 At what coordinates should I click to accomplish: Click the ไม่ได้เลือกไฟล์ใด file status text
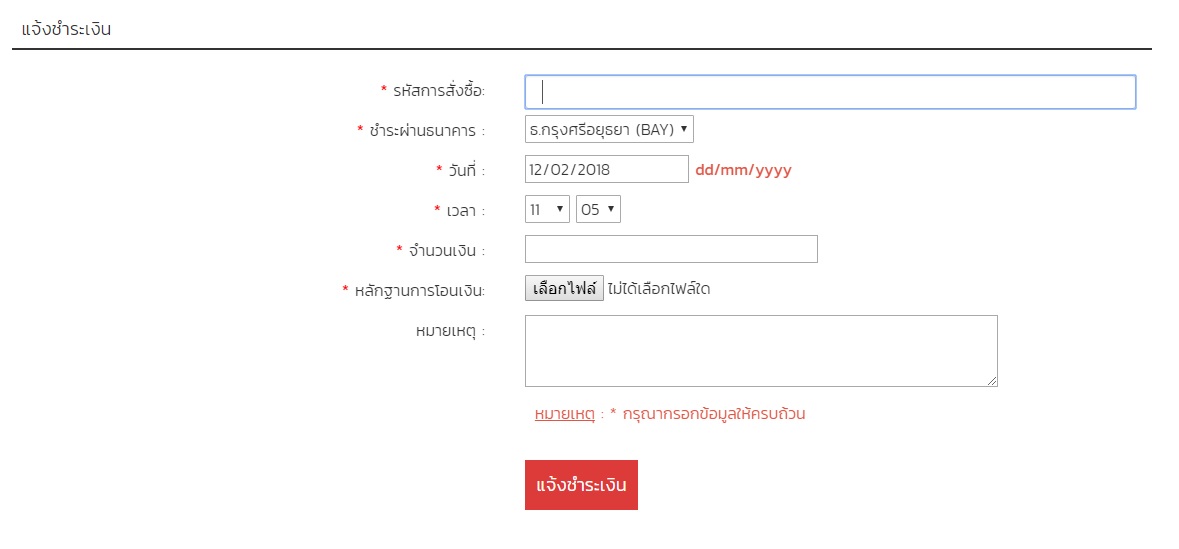point(659,289)
